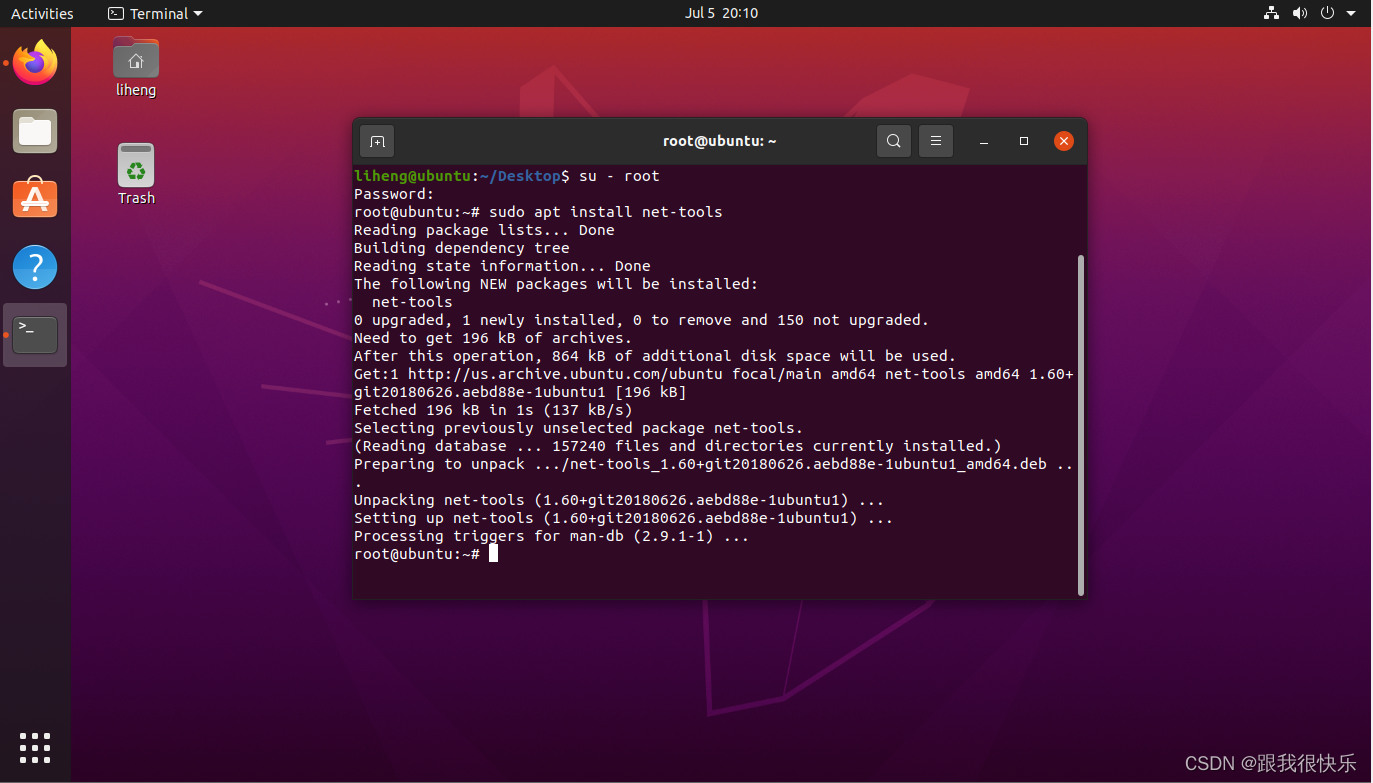
Task: Click 'Reading package lists... Done' line
Action: click(x=484, y=230)
